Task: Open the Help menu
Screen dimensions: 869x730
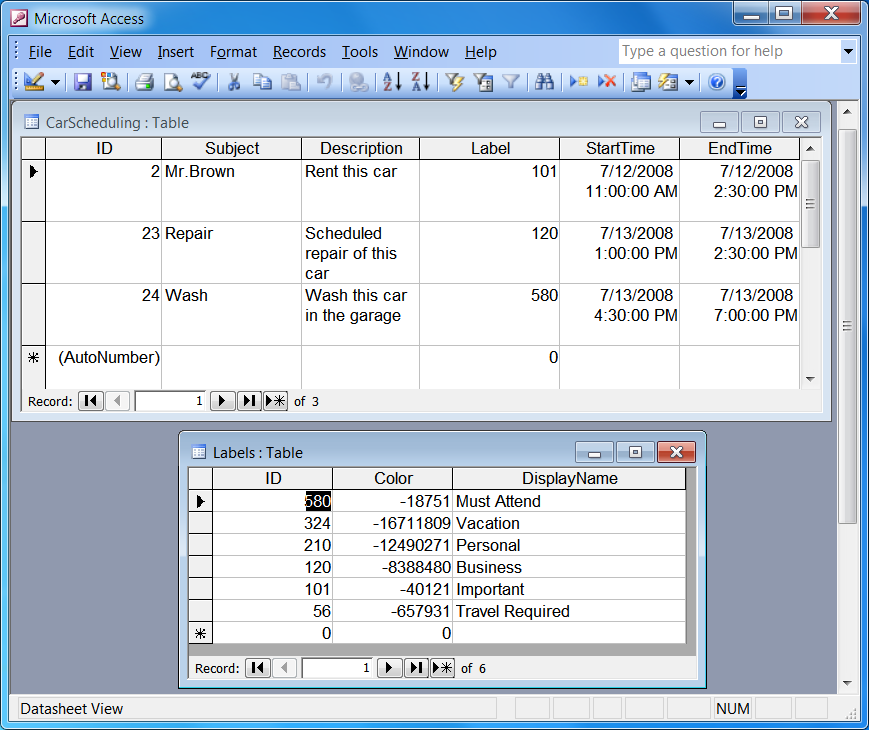Action: [480, 52]
